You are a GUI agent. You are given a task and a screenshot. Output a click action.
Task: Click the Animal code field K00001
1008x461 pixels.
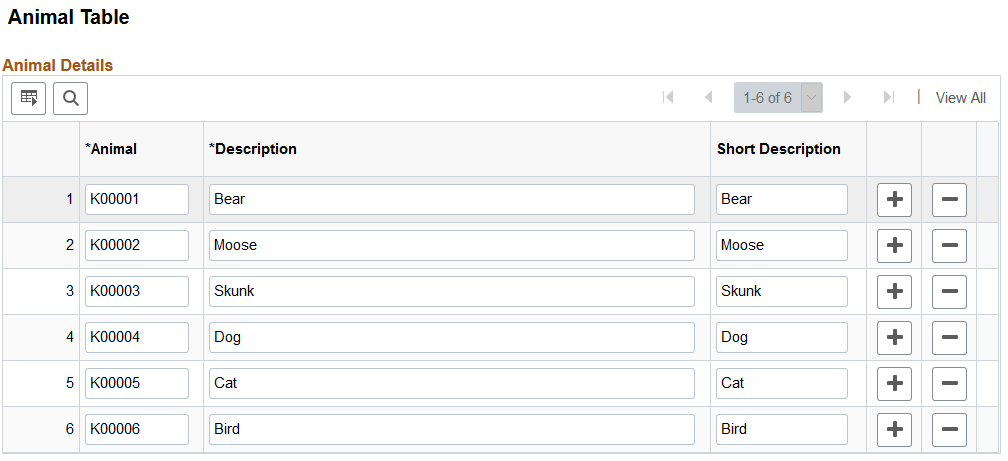137,199
